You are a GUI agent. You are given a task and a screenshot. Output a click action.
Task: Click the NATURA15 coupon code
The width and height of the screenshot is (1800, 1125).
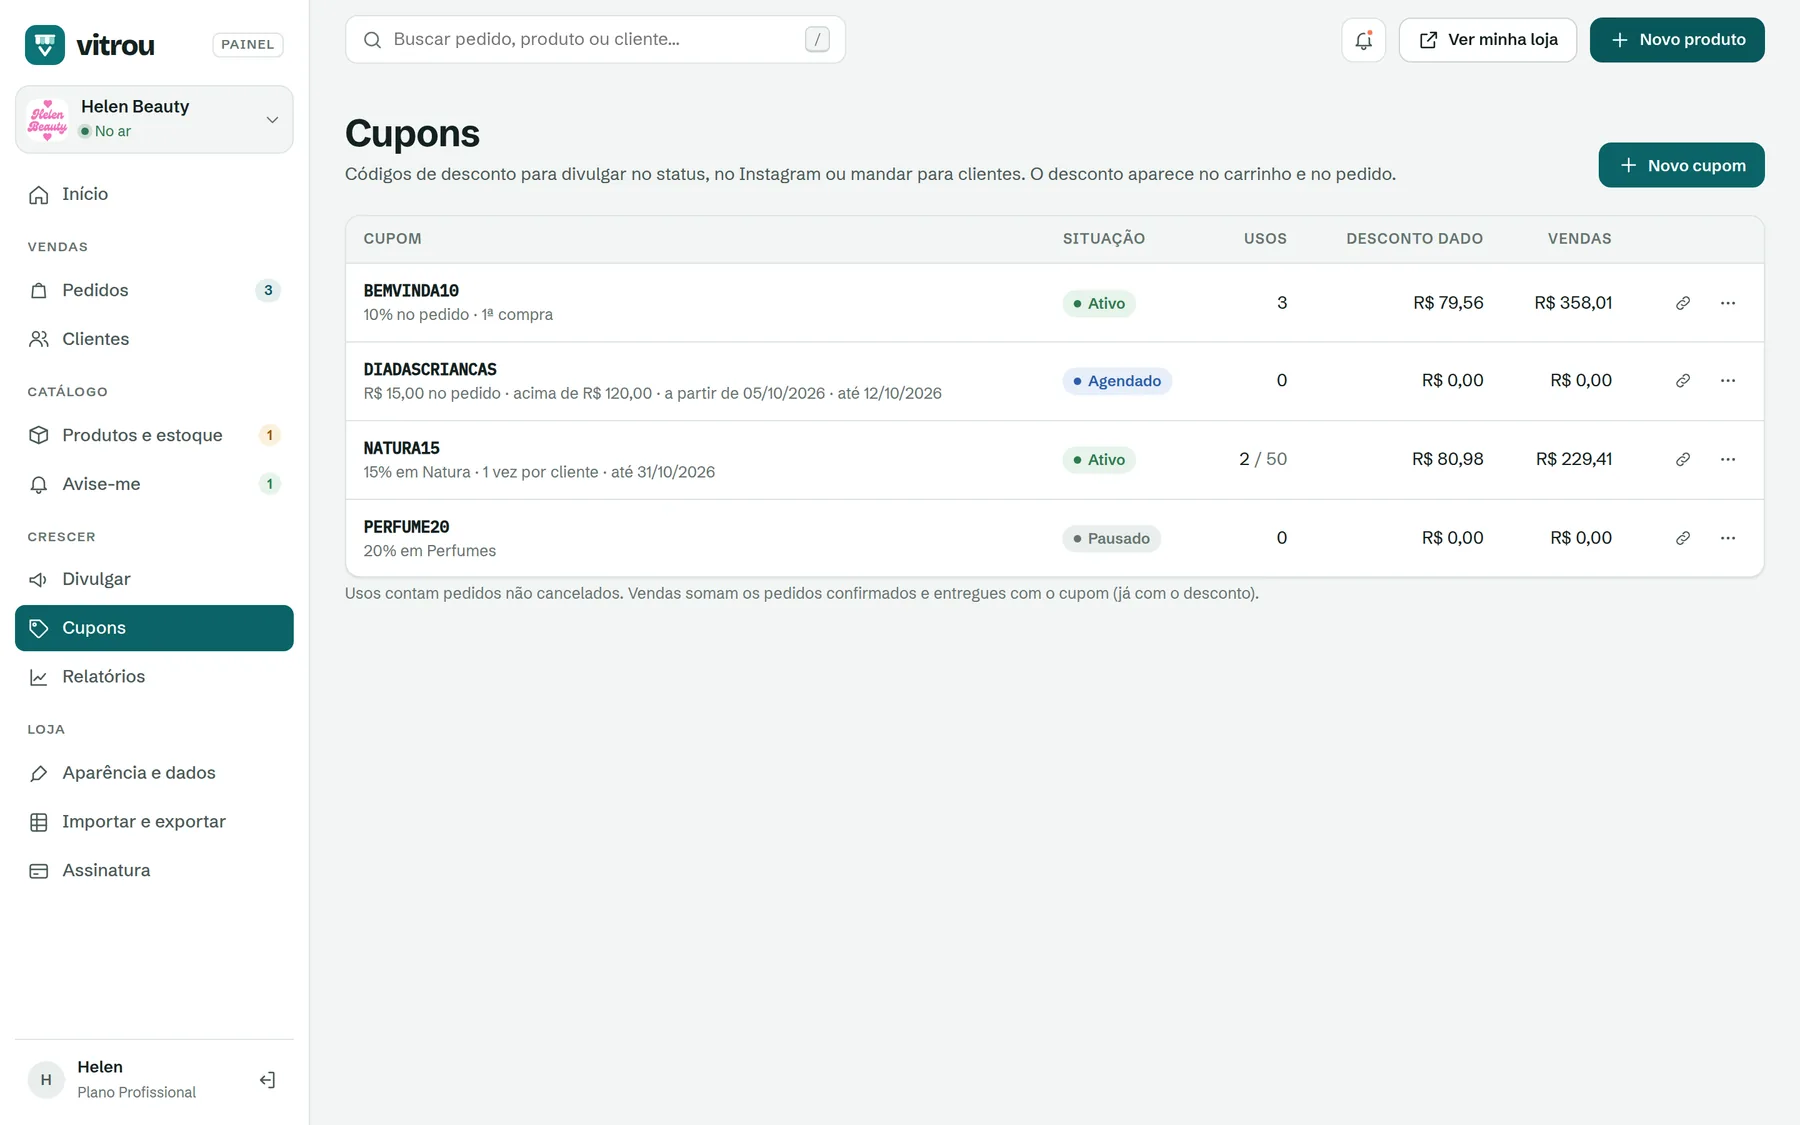(402, 449)
